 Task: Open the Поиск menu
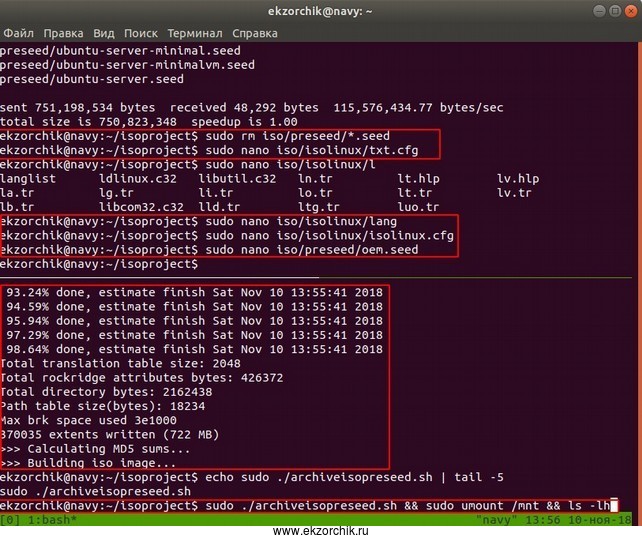click(x=141, y=33)
